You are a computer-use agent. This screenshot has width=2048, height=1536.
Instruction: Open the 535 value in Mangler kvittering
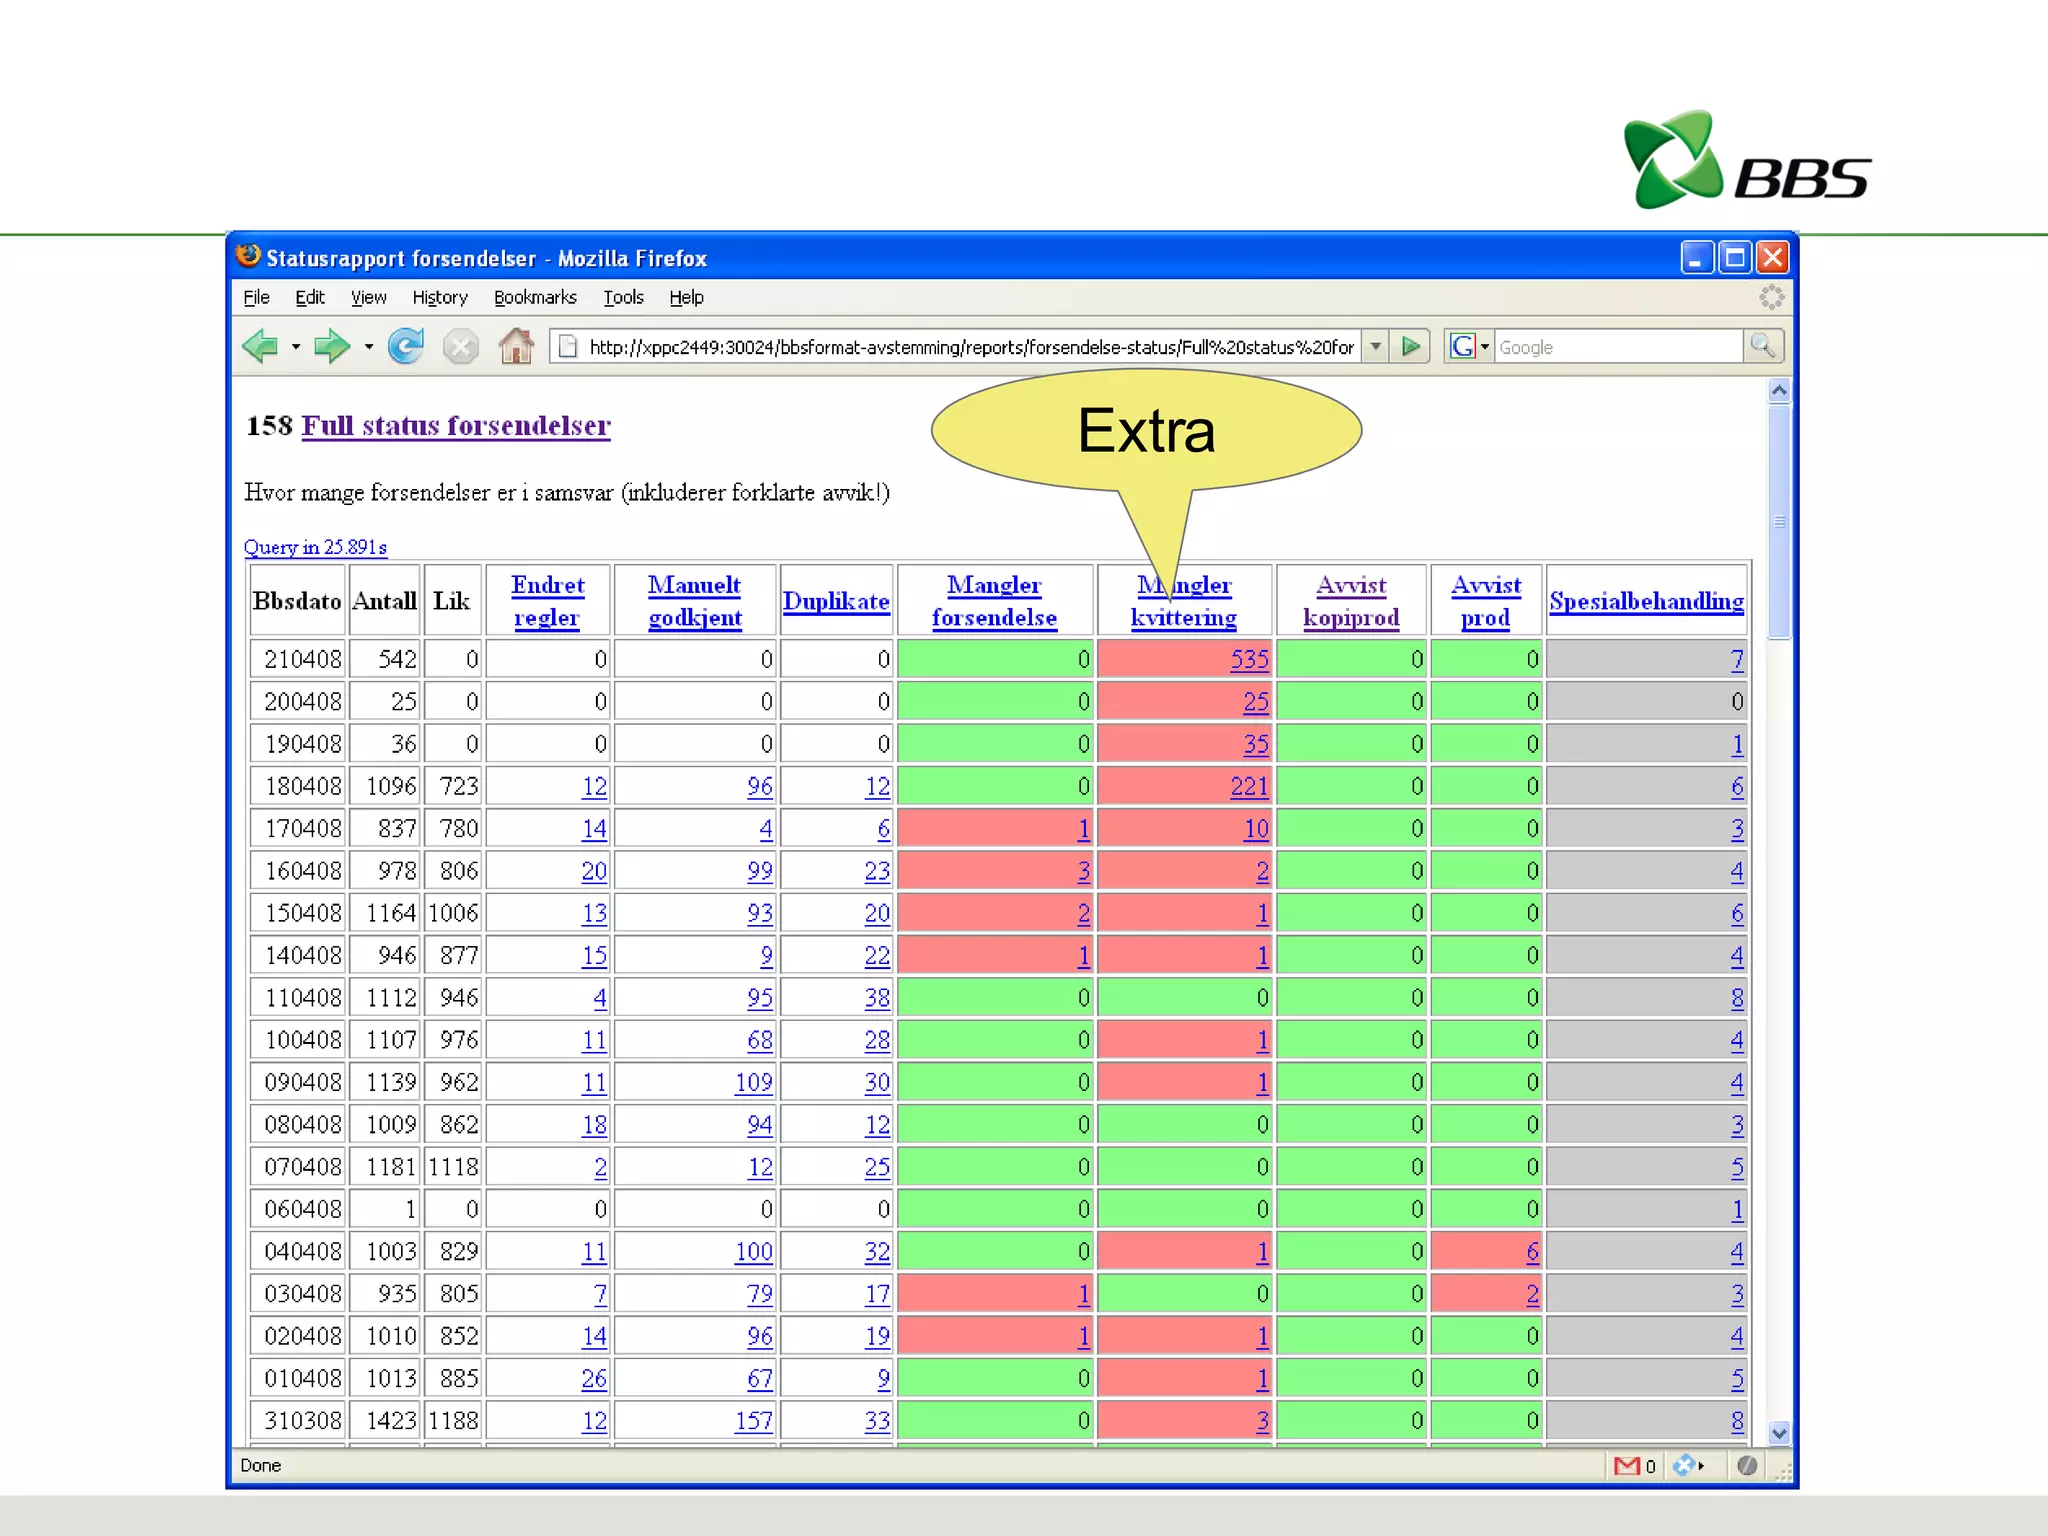click(1249, 660)
